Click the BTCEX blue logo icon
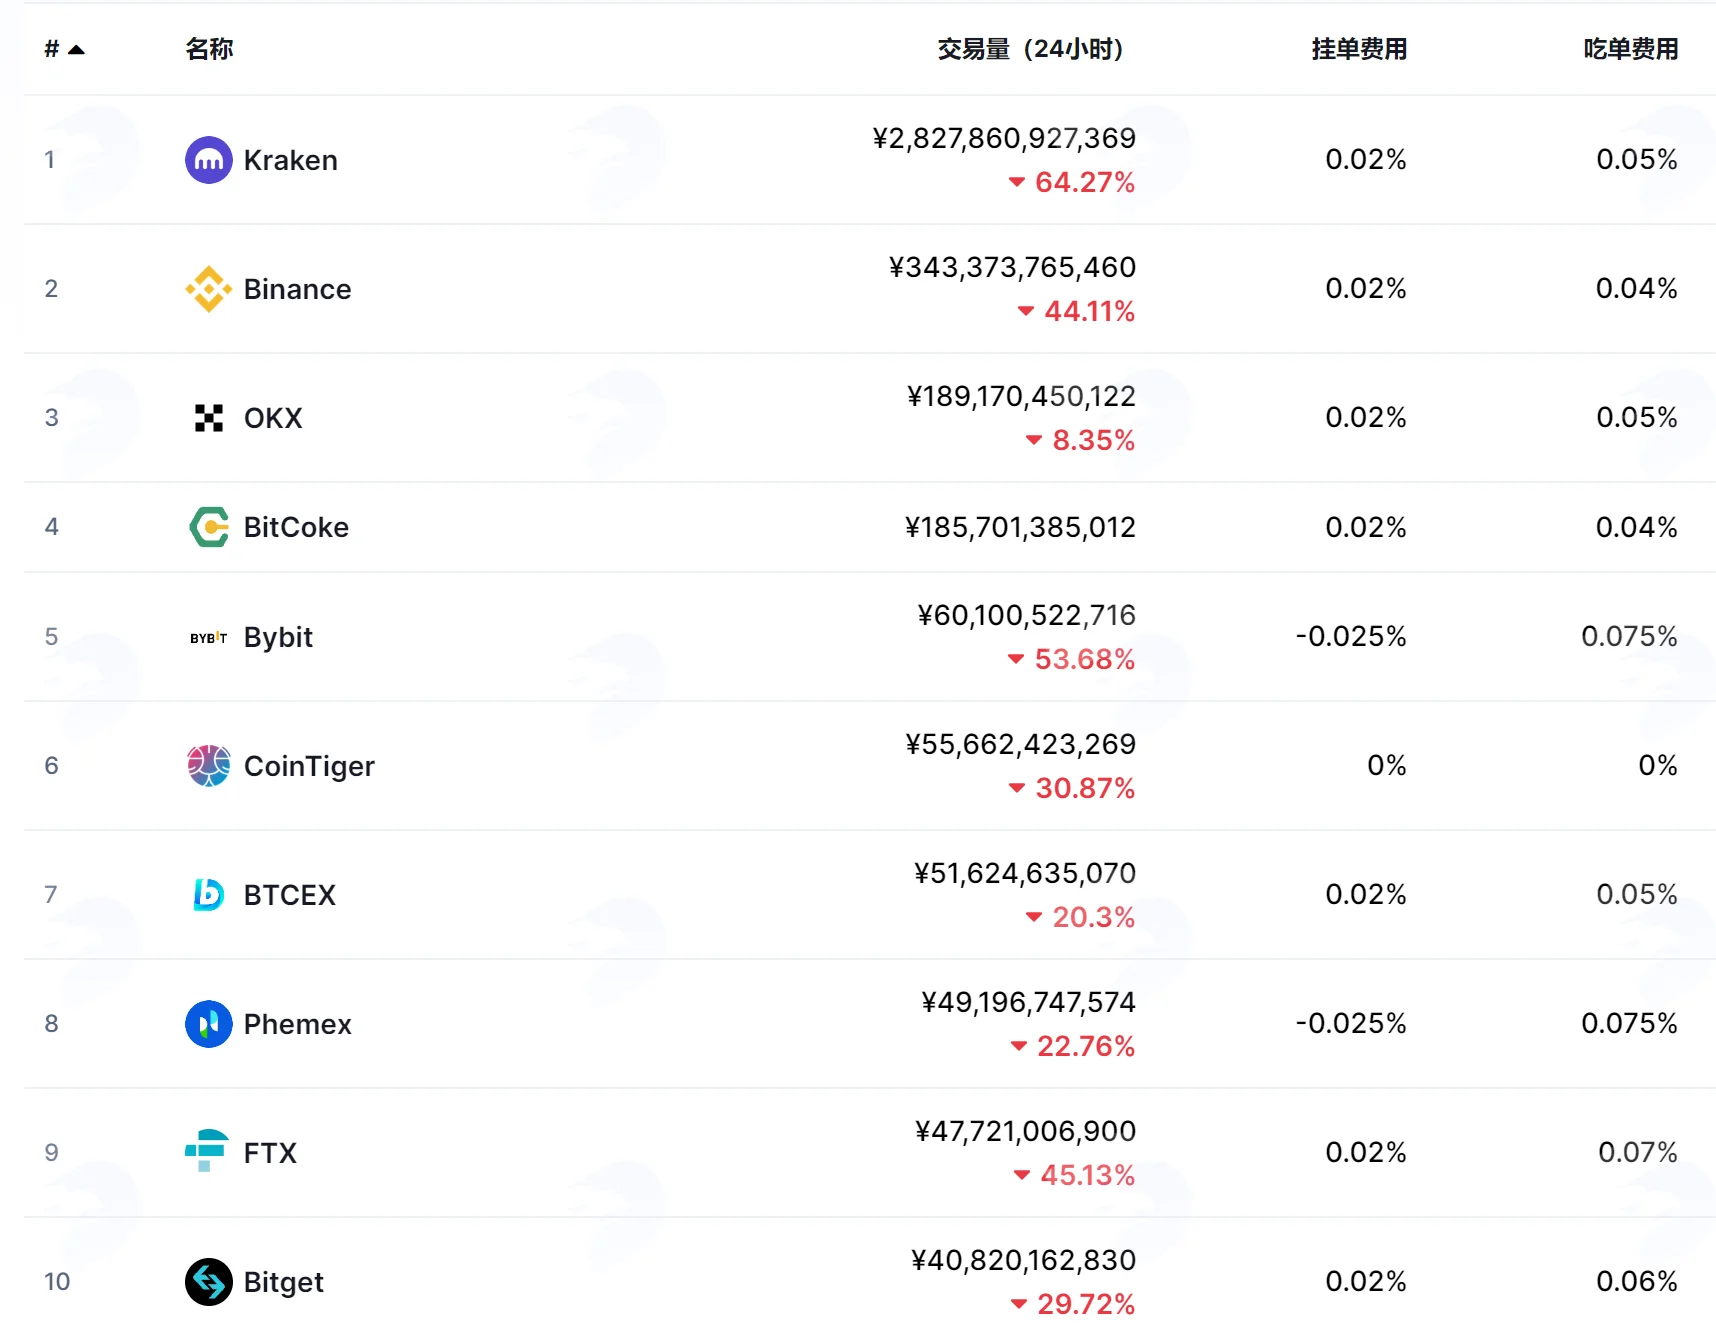This screenshot has width=1716, height=1344. click(209, 895)
